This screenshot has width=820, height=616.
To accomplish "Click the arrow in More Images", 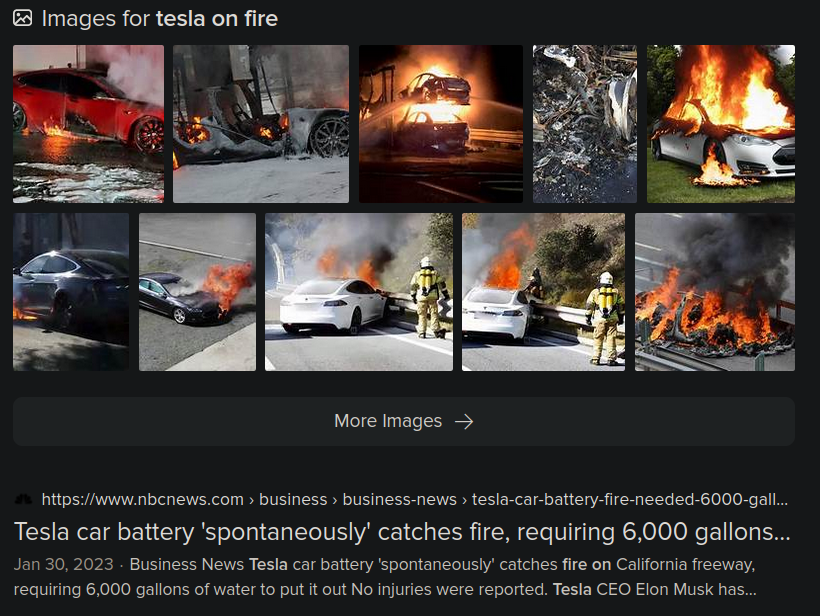I will [464, 421].
